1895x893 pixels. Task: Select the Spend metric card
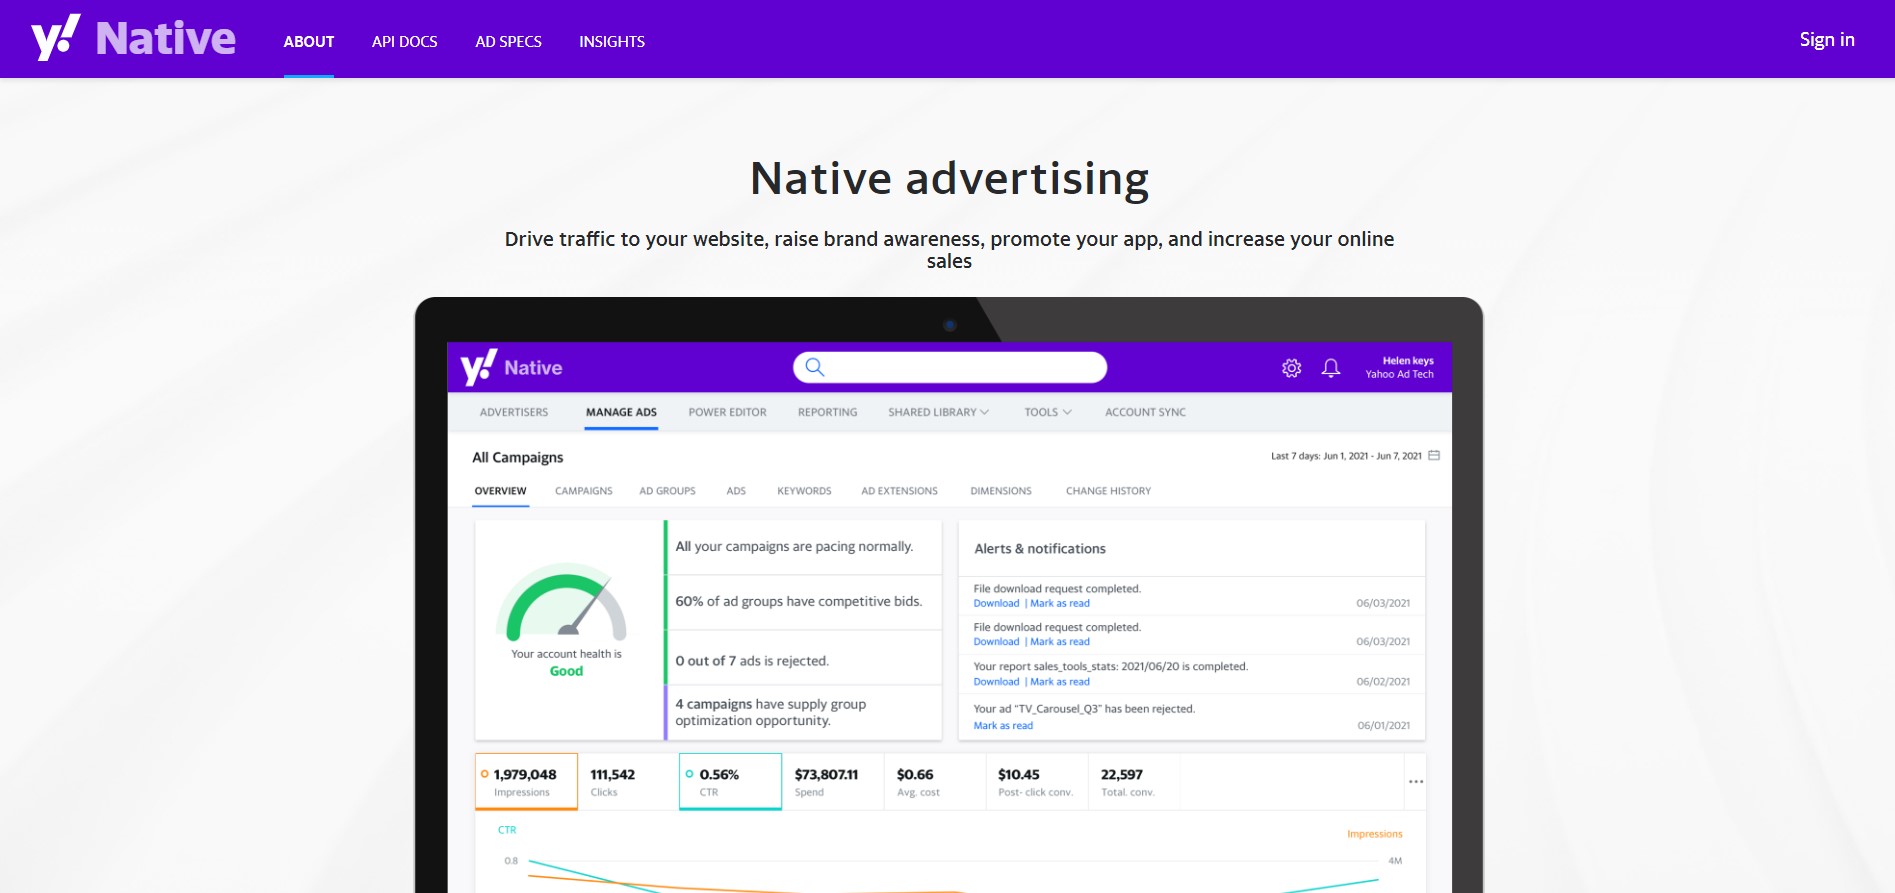pos(832,781)
